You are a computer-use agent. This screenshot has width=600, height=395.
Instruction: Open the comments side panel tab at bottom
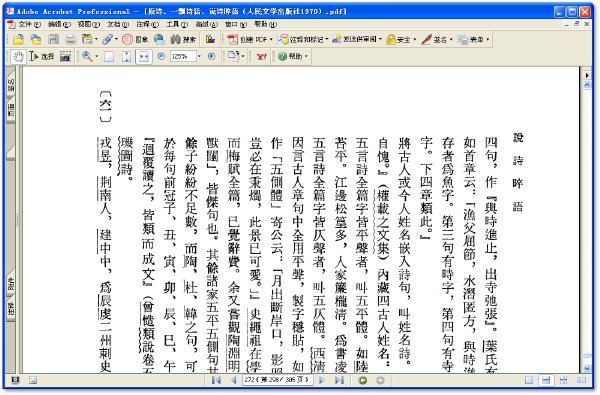tap(11, 308)
